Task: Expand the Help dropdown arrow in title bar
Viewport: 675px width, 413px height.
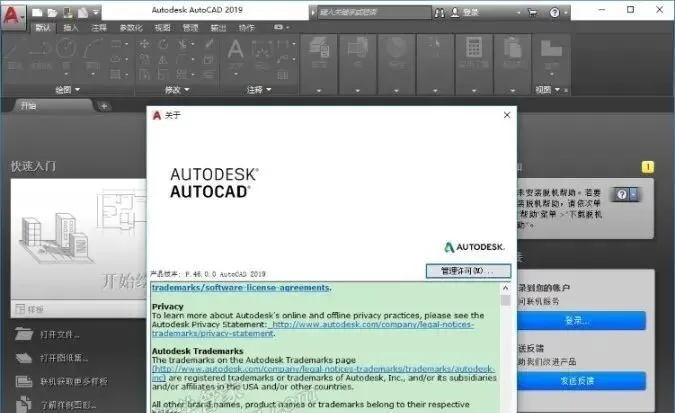Action: click(x=565, y=13)
